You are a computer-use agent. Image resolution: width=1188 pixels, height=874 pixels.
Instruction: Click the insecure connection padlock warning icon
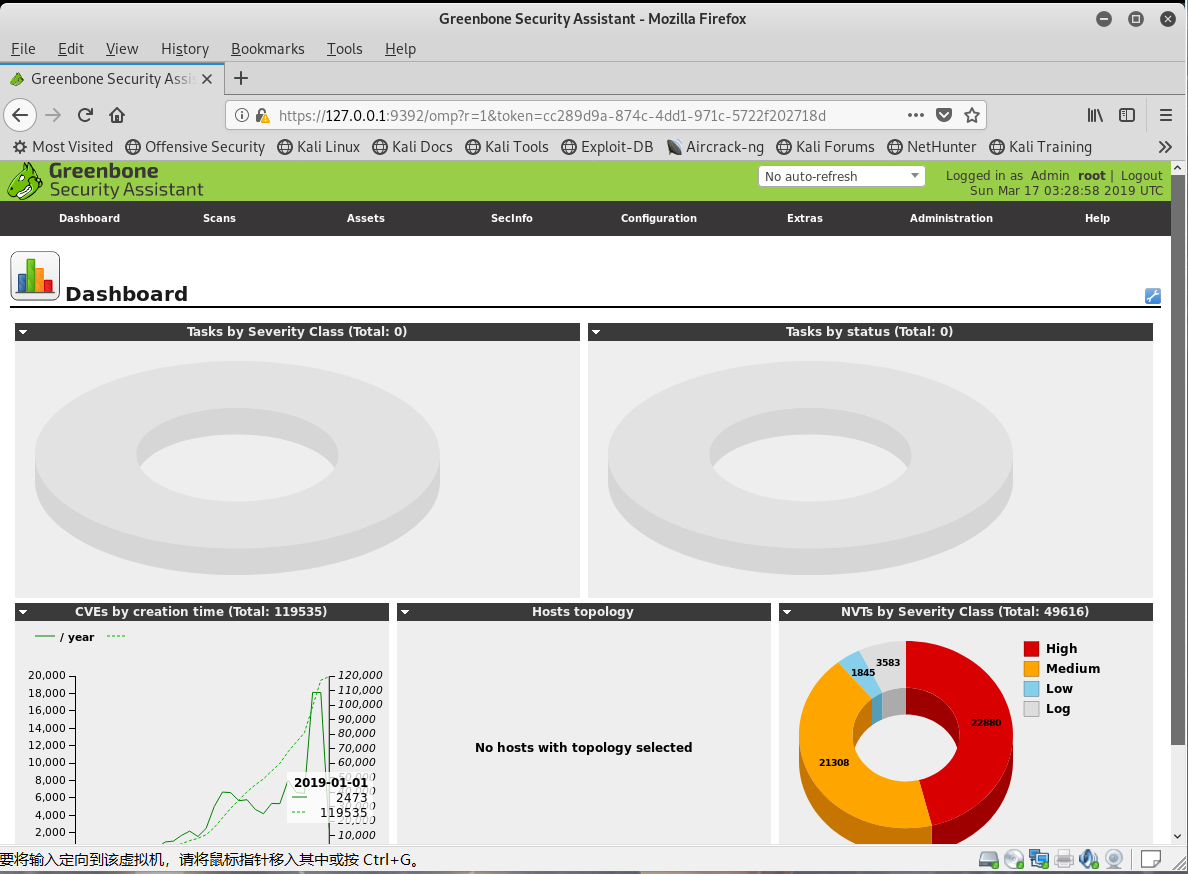tap(262, 115)
